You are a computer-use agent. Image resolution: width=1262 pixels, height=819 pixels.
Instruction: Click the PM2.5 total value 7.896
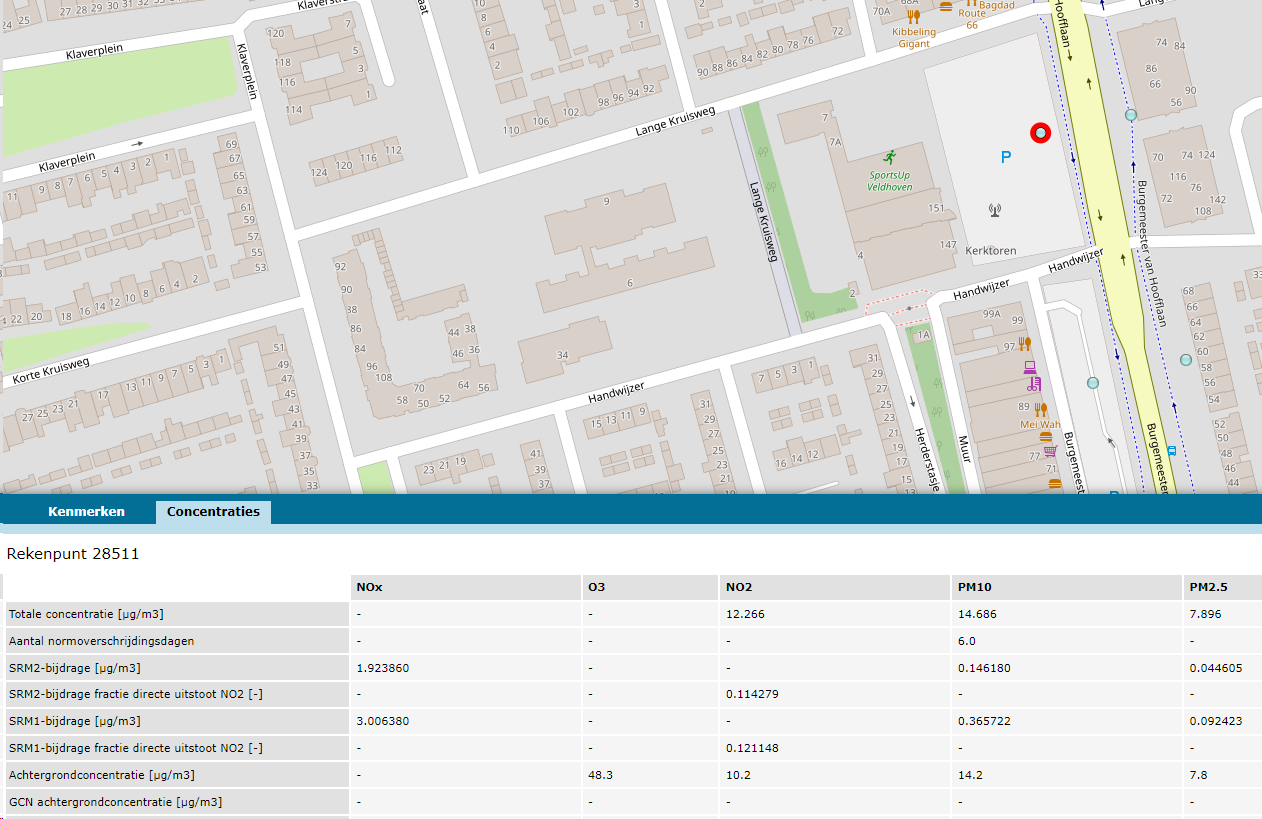(x=1205, y=614)
